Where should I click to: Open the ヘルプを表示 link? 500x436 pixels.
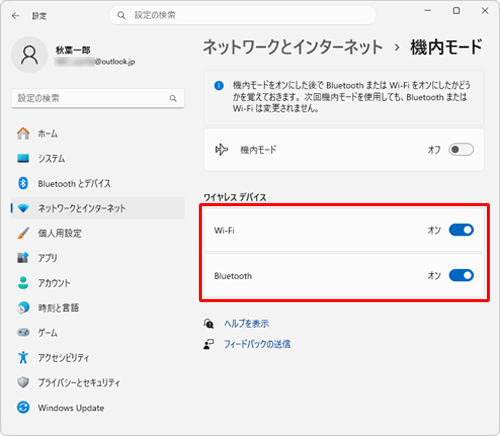pyautogui.click(x=246, y=324)
